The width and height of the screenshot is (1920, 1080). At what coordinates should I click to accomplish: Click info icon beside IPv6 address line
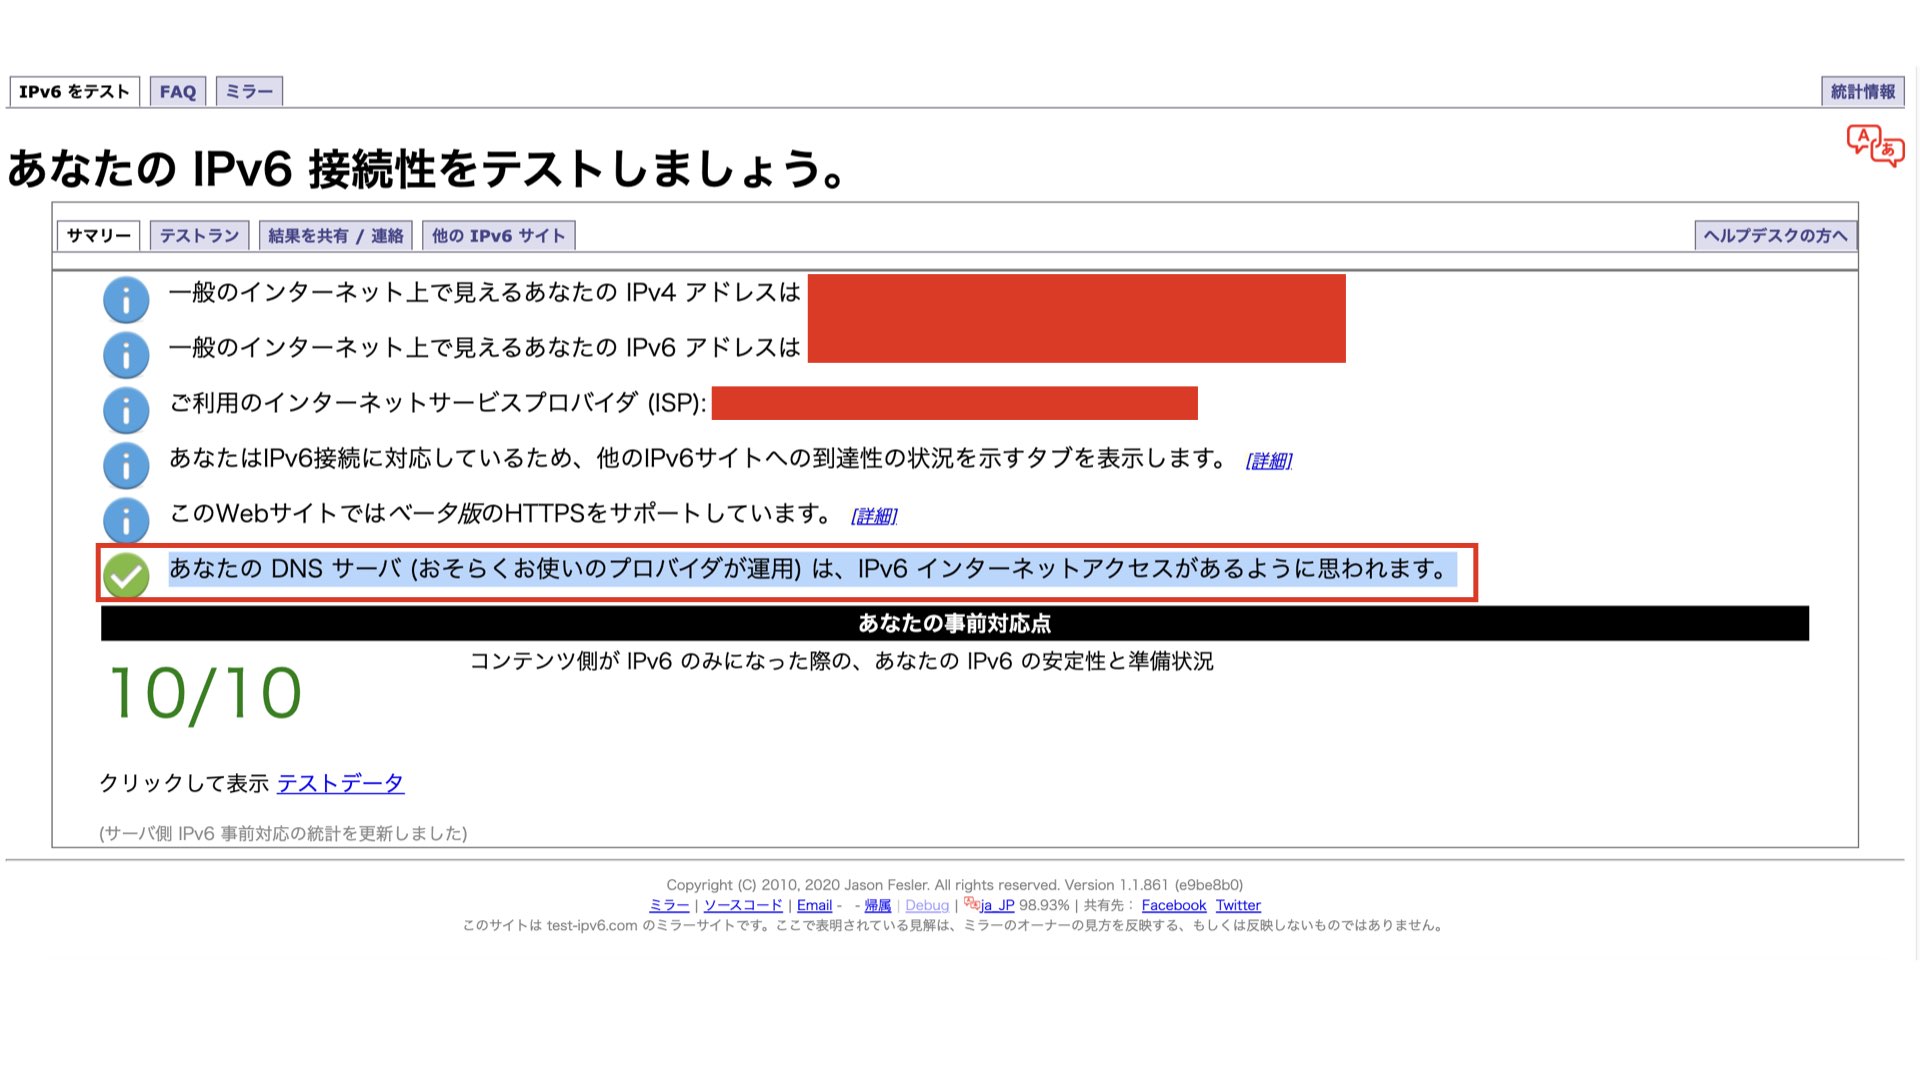pos(126,354)
